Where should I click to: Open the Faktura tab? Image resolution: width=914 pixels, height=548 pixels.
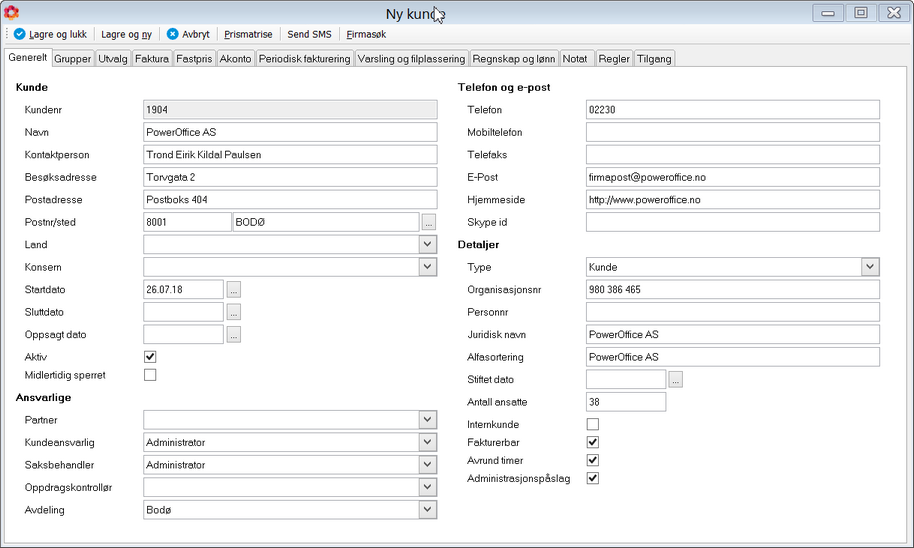pos(152,59)
